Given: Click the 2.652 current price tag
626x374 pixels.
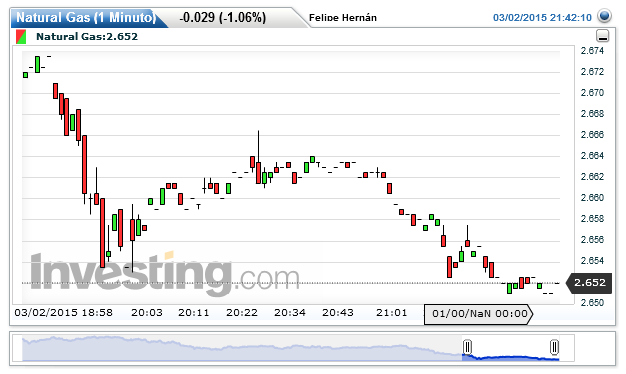Looking at the screenshot, I should 589,283.
